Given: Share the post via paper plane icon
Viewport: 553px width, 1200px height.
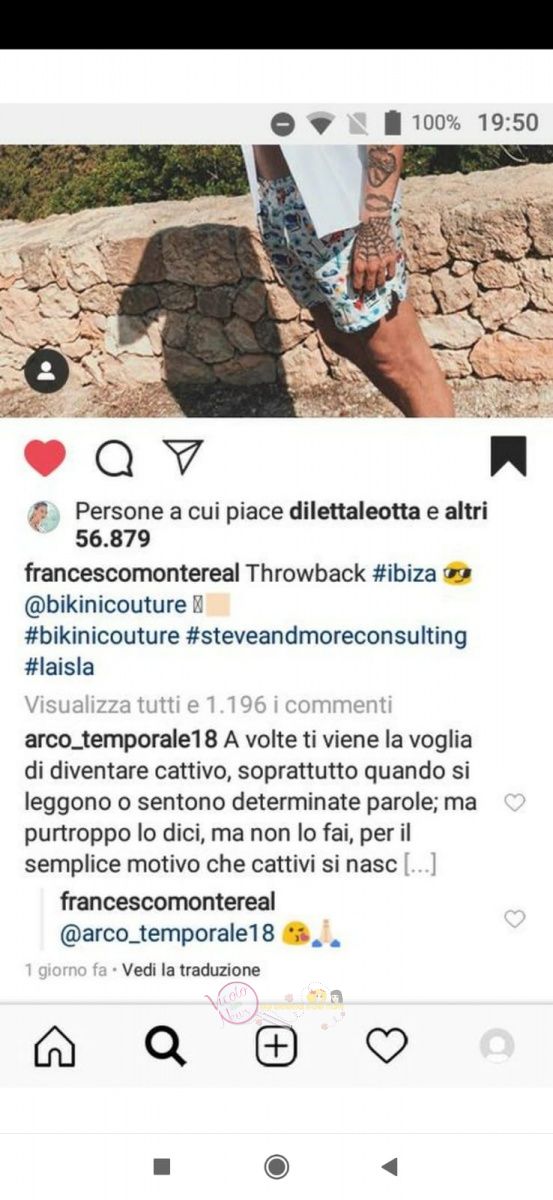Looking at the screenshot, I should click(183, 457).
